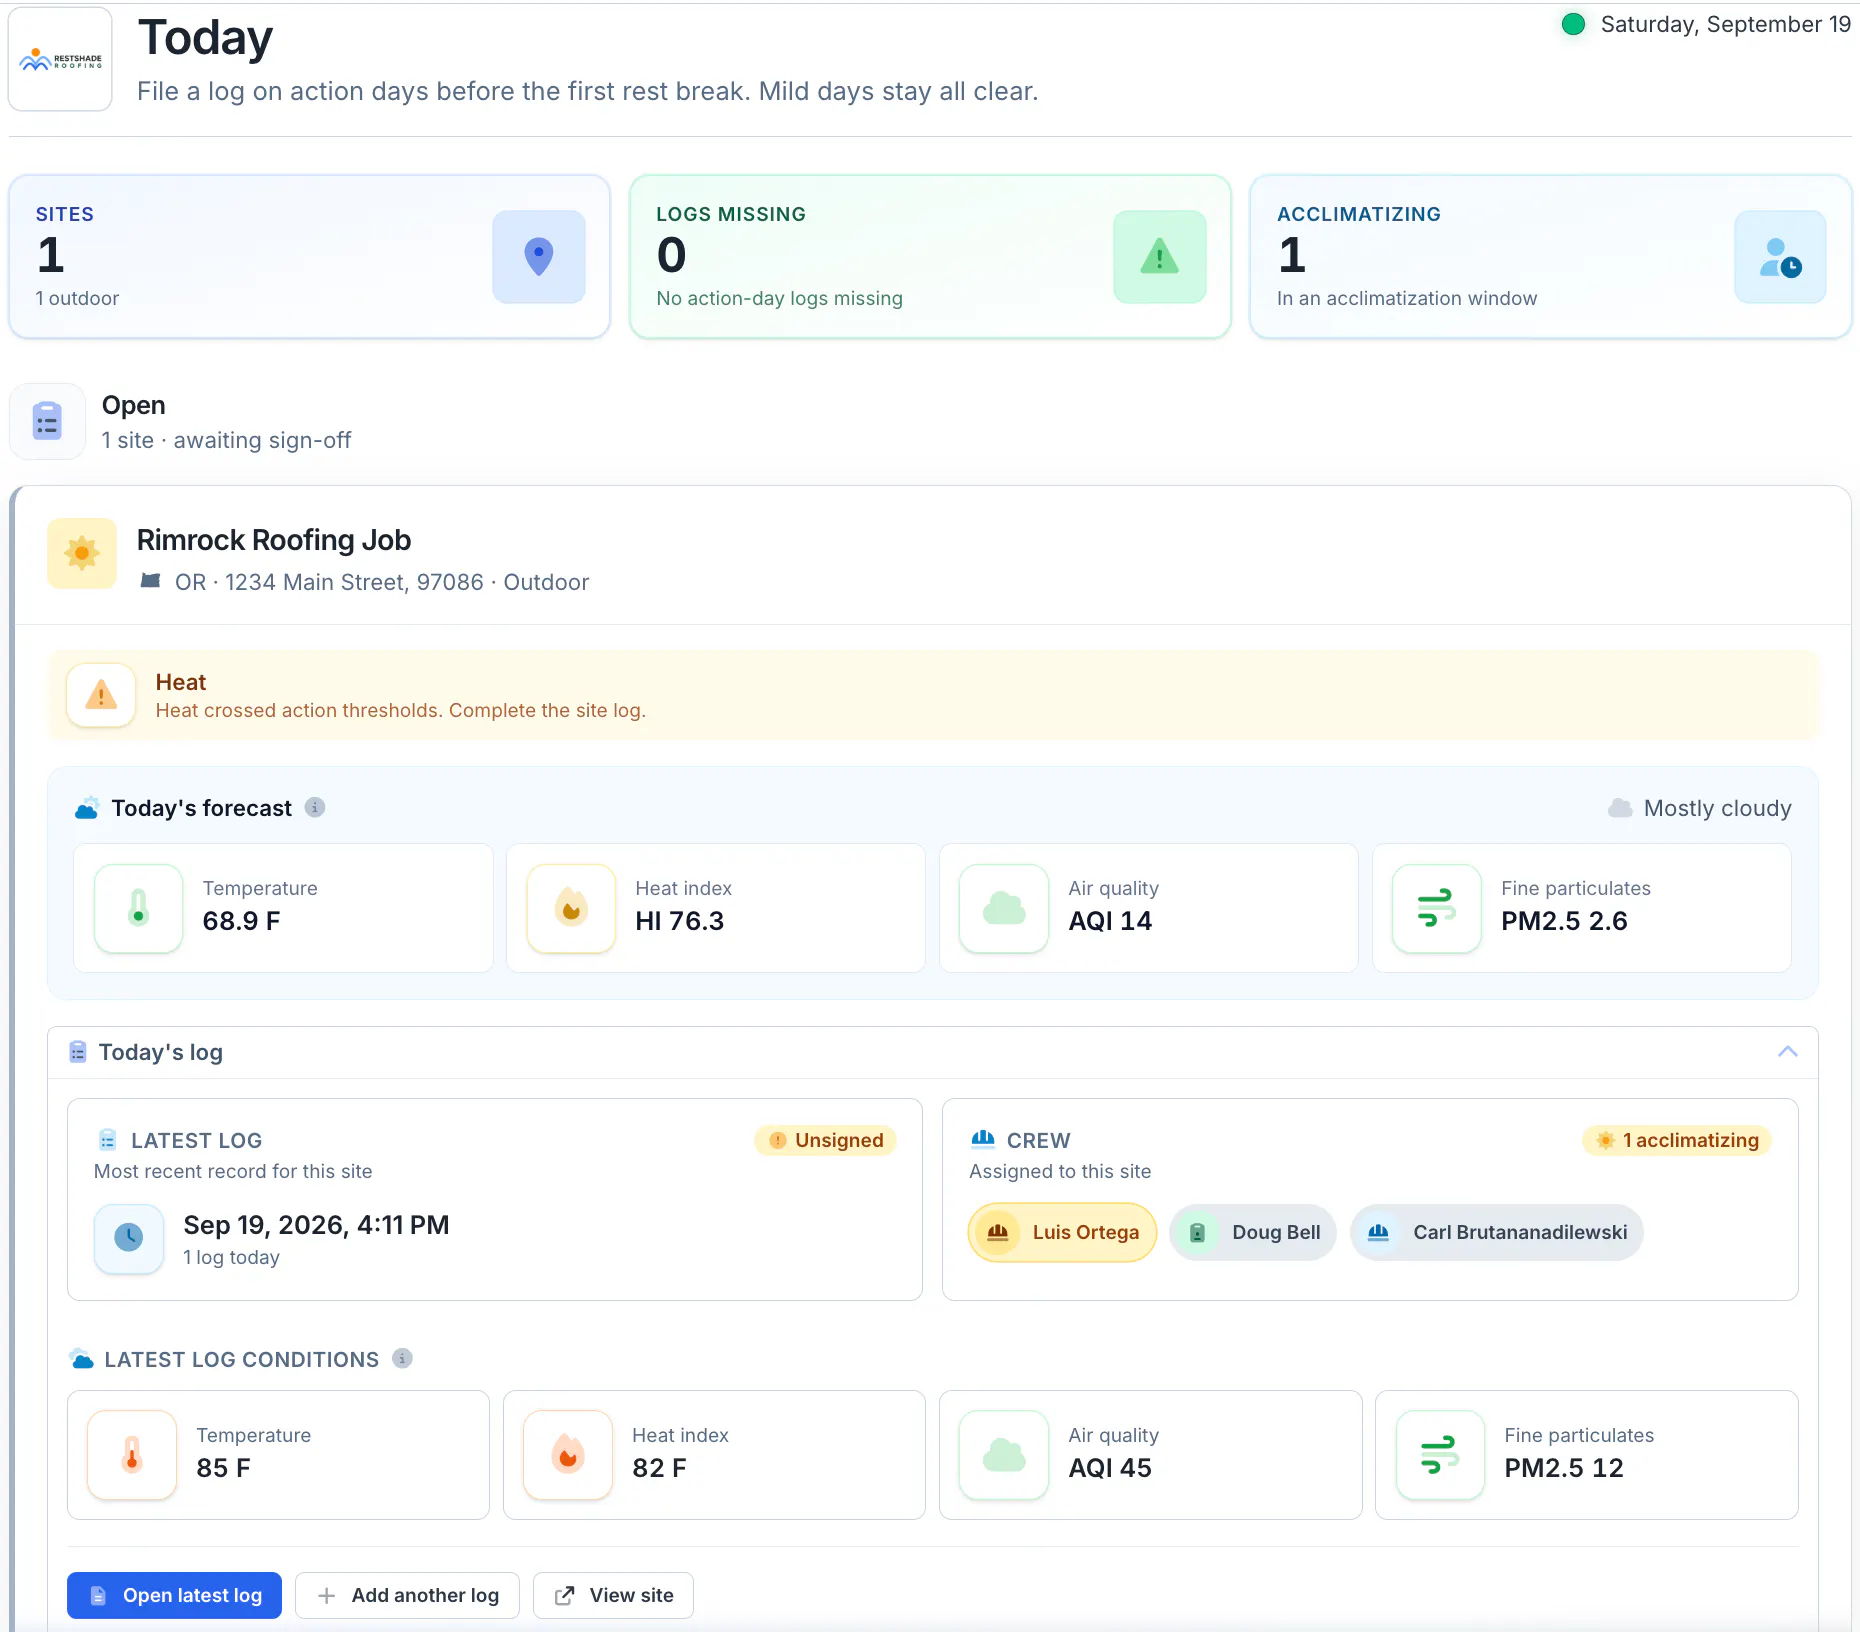Add another log entry
This screenshot has width=1860, height=1632.
coord(407,1595)
